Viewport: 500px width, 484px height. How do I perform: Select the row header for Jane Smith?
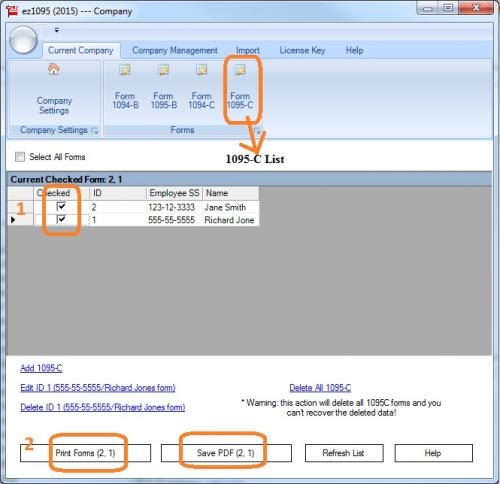tap(21, 207)
